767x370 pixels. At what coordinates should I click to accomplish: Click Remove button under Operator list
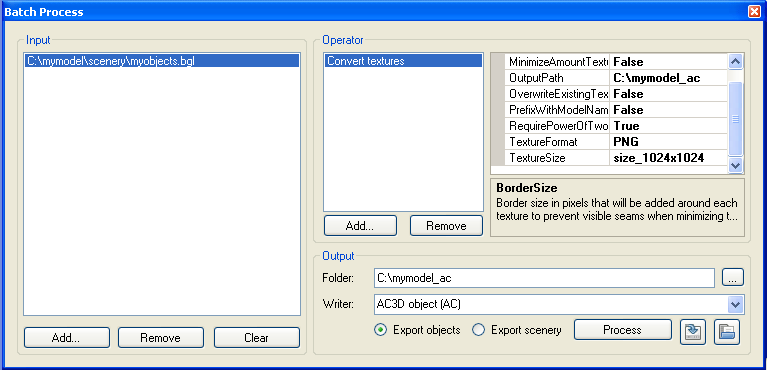pyautogui.click(x=446, y=226)
